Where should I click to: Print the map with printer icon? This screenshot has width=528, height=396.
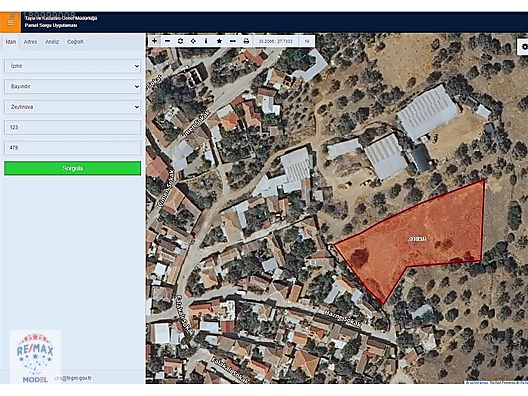(x=246, y=41)
